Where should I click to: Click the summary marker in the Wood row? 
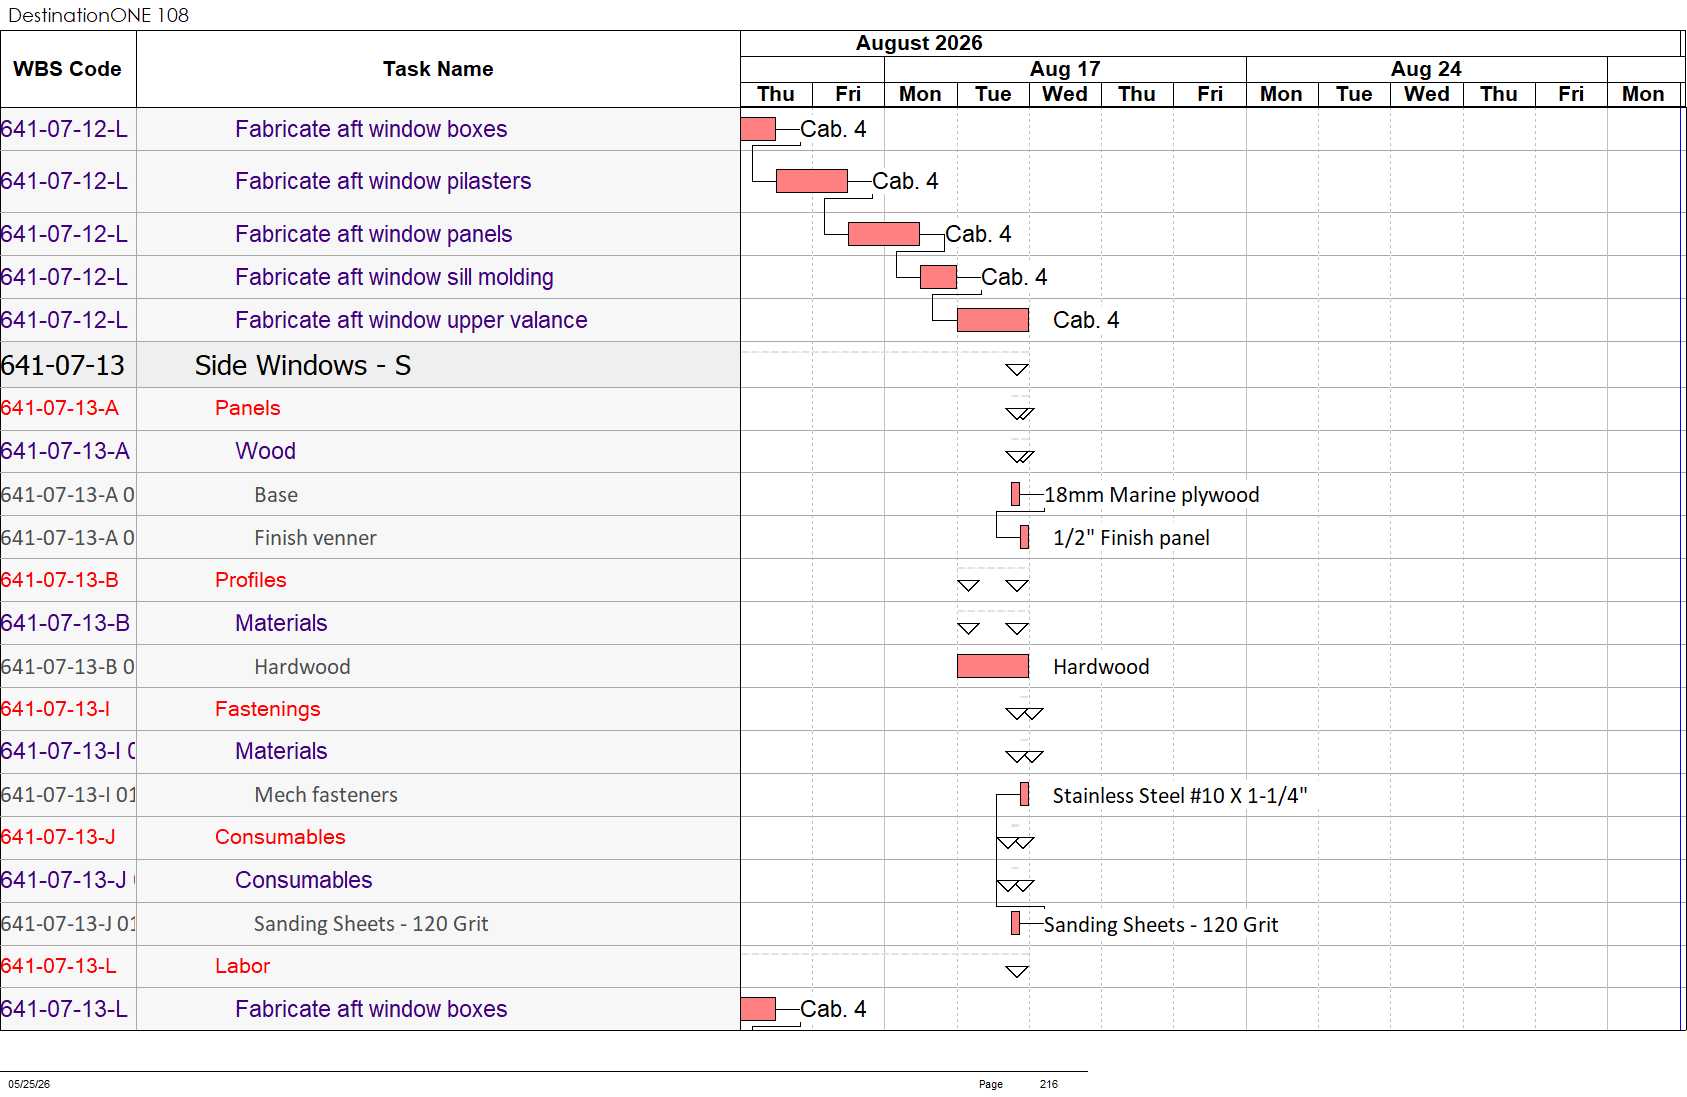tap(1020, 457)
